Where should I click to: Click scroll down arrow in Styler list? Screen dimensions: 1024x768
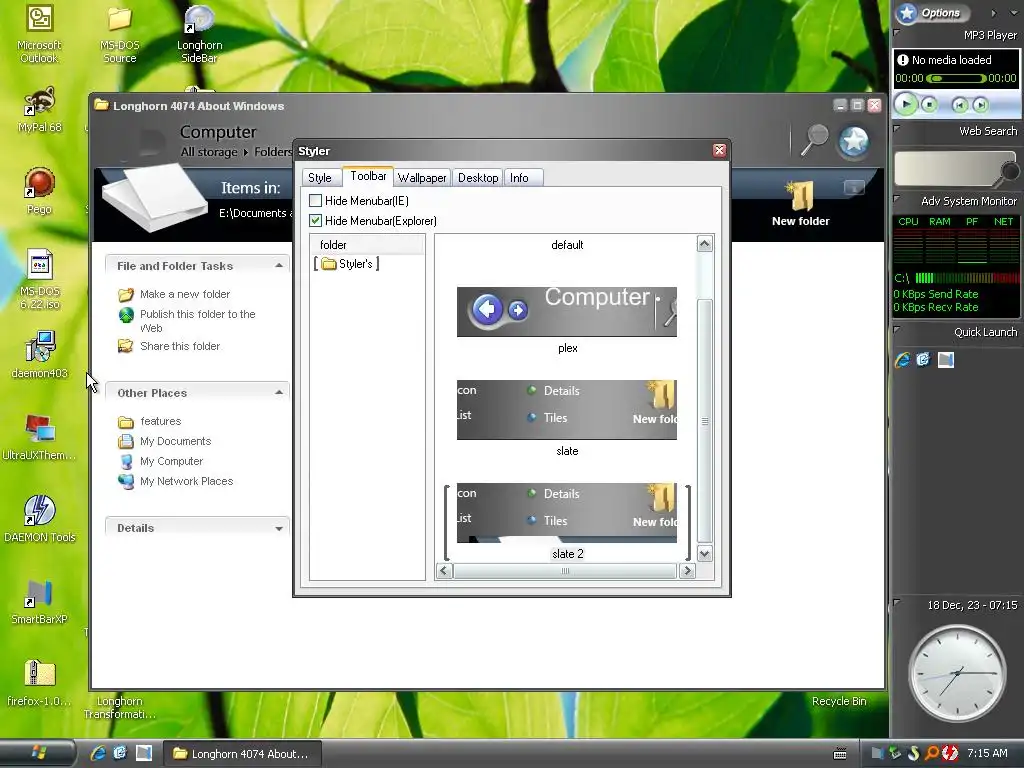click(x=705, y=554)
